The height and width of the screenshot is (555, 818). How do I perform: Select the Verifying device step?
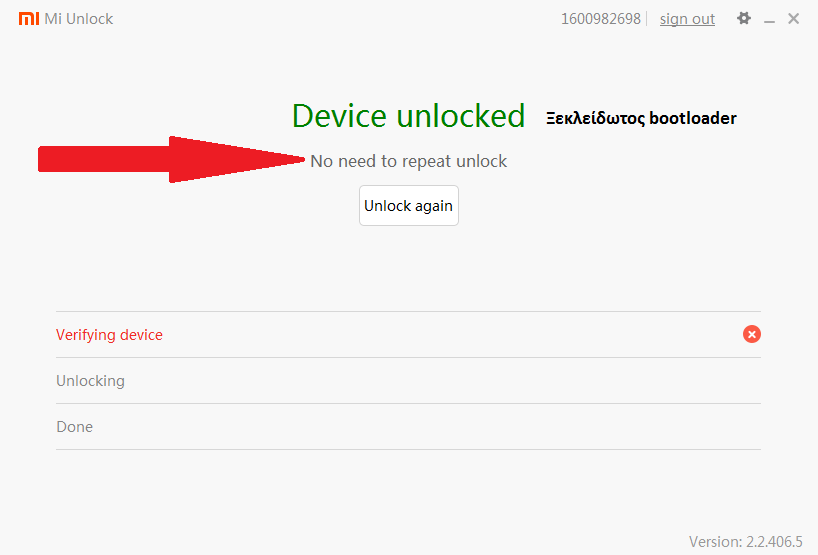(x=109, y=335)
